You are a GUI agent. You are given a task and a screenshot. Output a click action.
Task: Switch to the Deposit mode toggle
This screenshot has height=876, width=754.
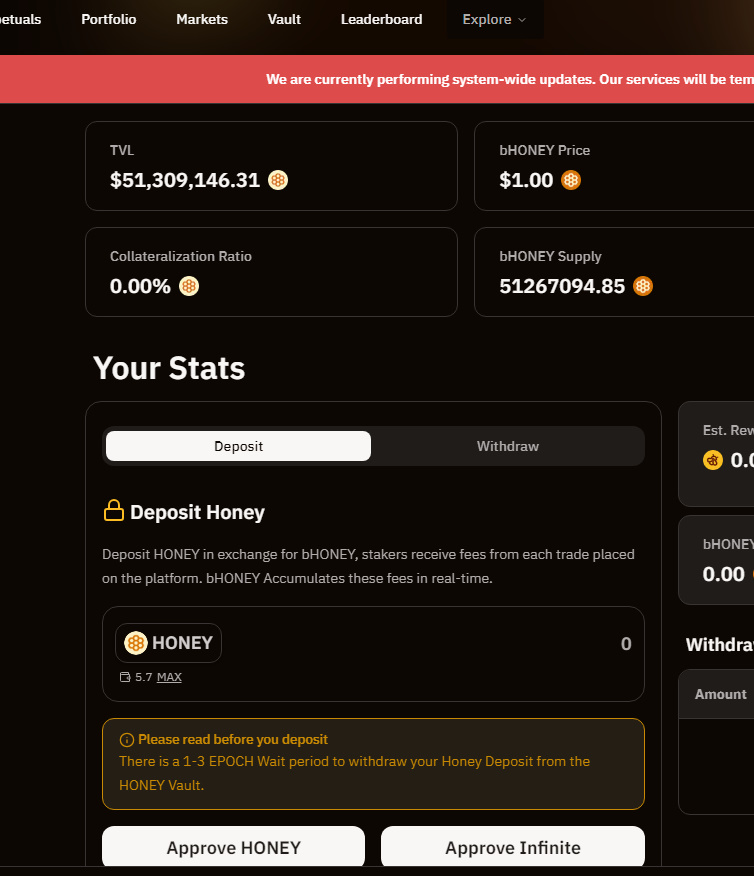tap(238, 446)
